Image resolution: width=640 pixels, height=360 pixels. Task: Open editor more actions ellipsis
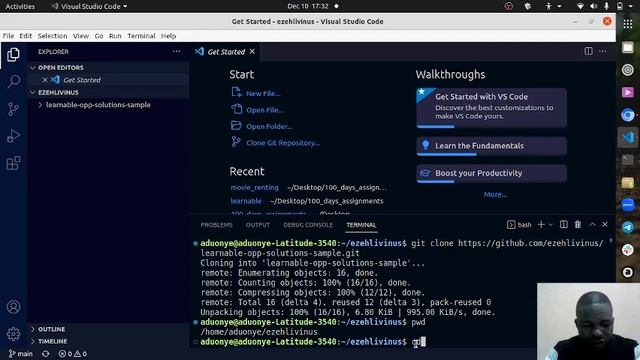tap(602, 51)
